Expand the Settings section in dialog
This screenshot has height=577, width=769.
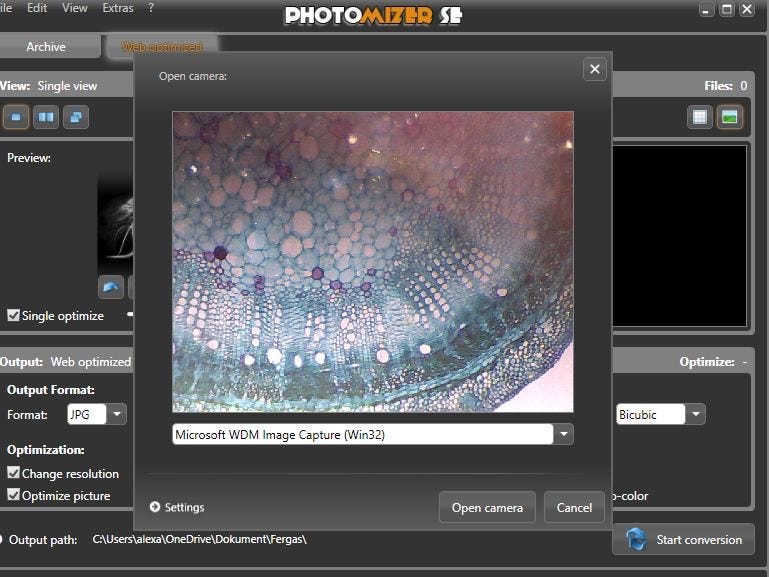pyautogui.click(x=155, y=507)
